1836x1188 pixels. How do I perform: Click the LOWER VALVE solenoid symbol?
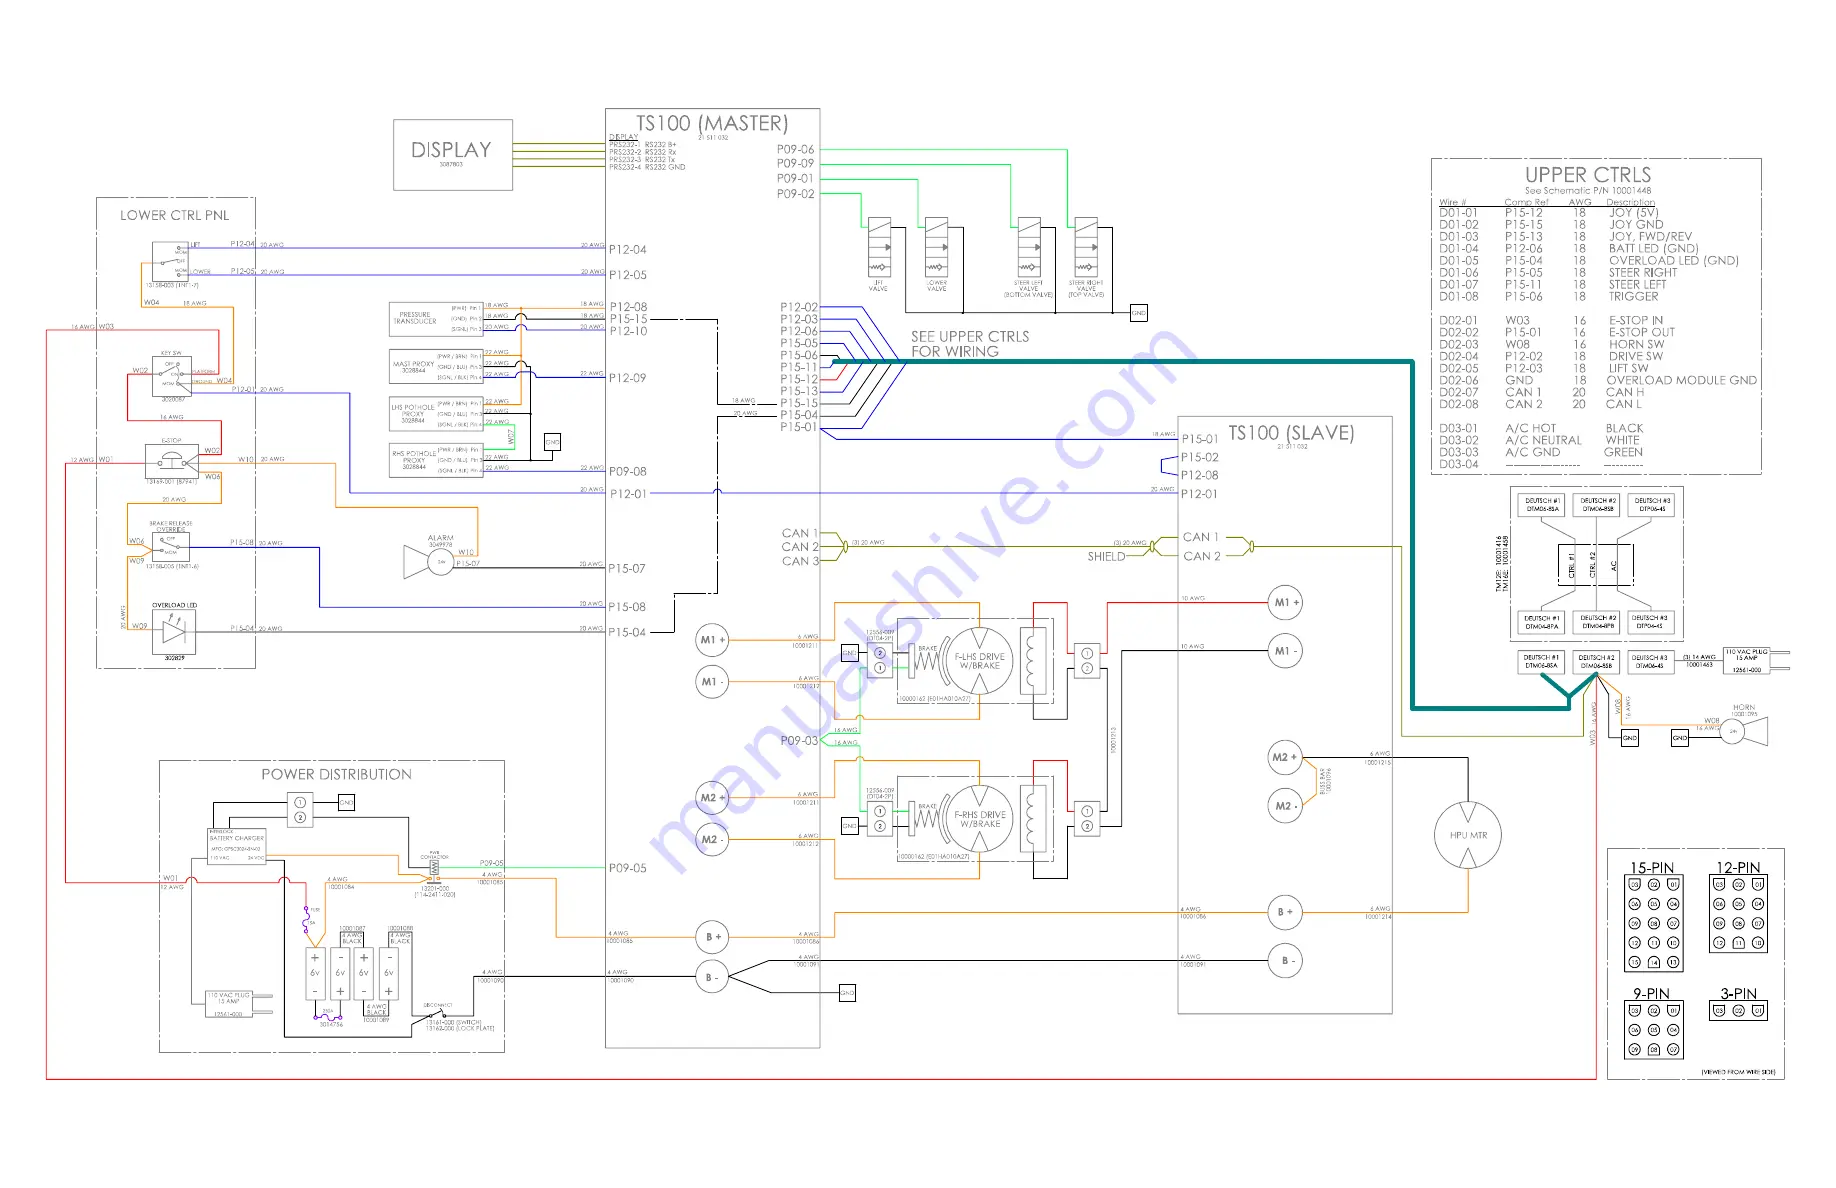(937, 247)
